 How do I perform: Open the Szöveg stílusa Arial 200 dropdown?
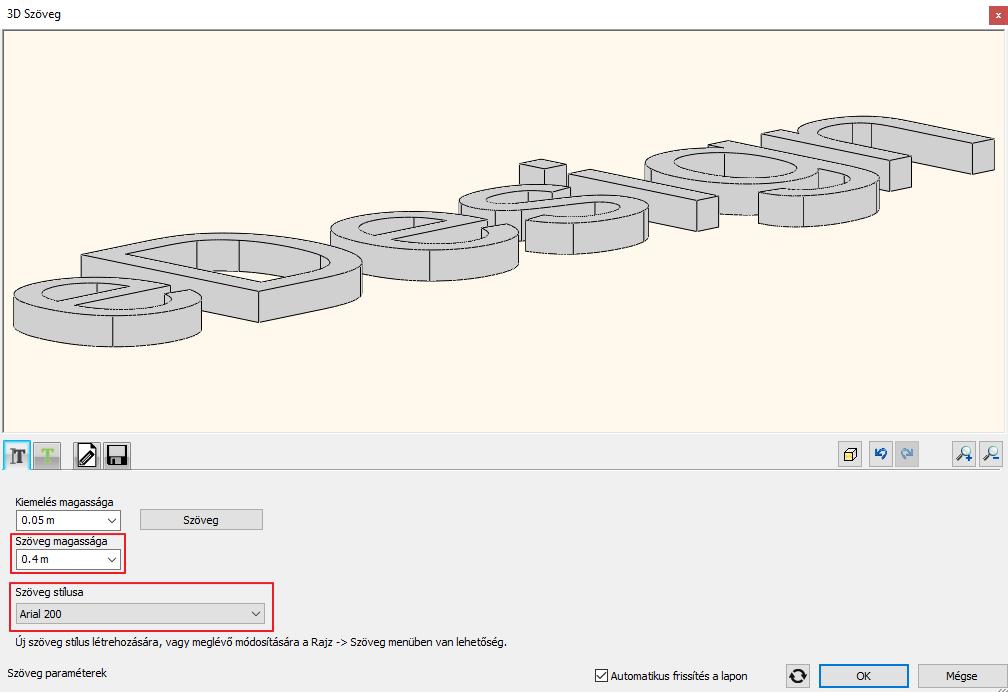[140, 614]
